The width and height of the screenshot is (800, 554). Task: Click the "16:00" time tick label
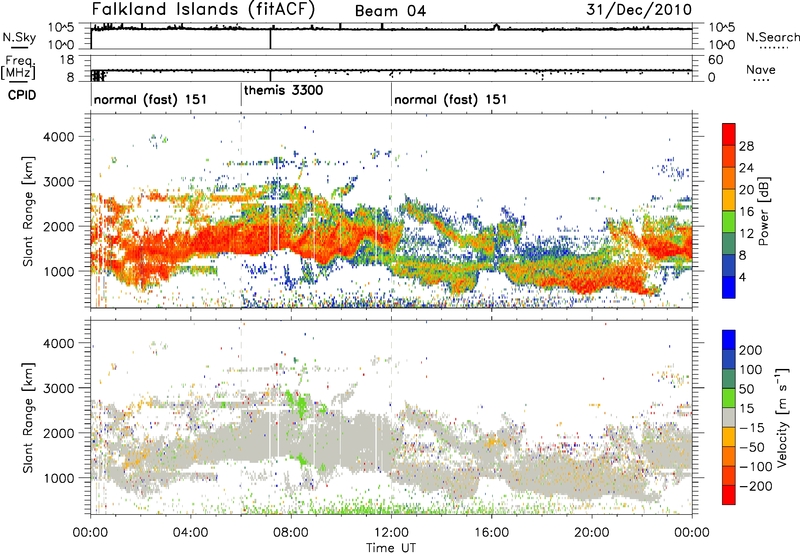click(x=491, y=533)
